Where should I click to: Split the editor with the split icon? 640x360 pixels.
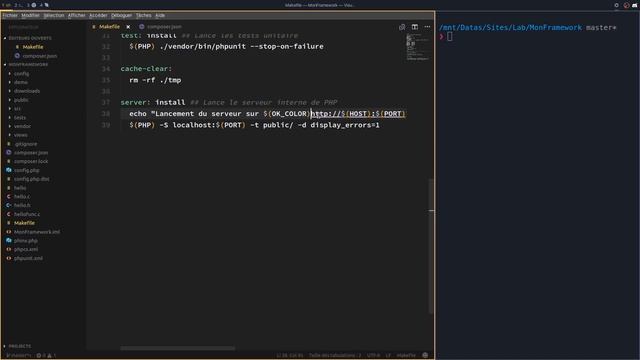(x=415, y=27)
